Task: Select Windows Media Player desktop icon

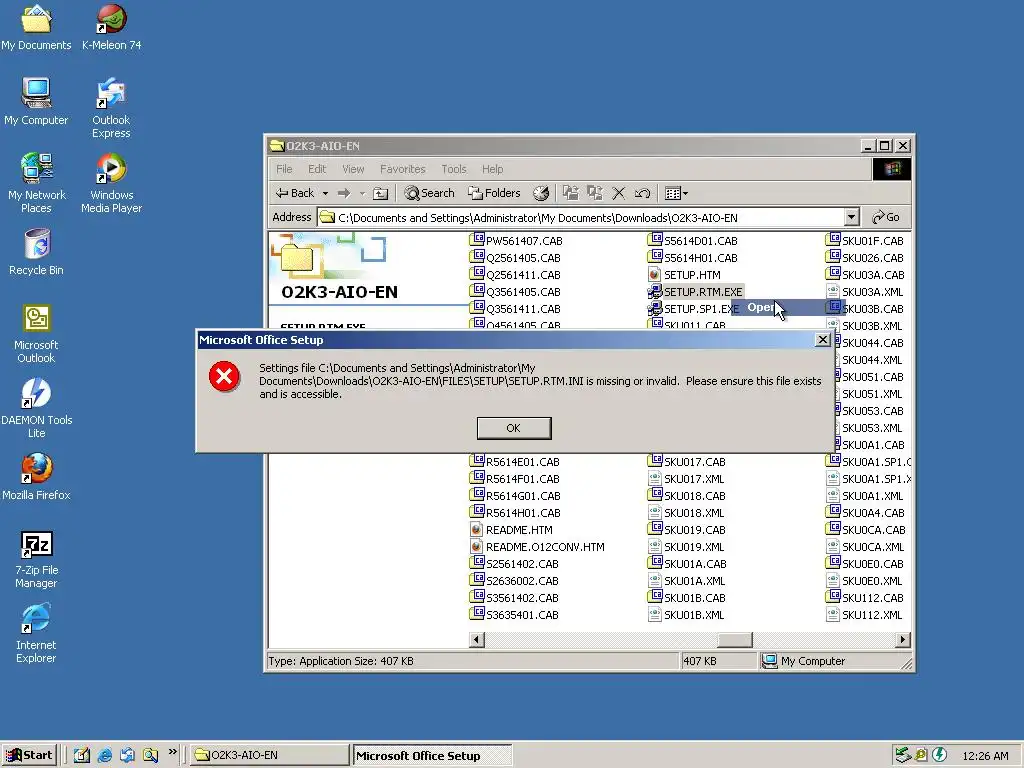Action: [x=112, y=184]
